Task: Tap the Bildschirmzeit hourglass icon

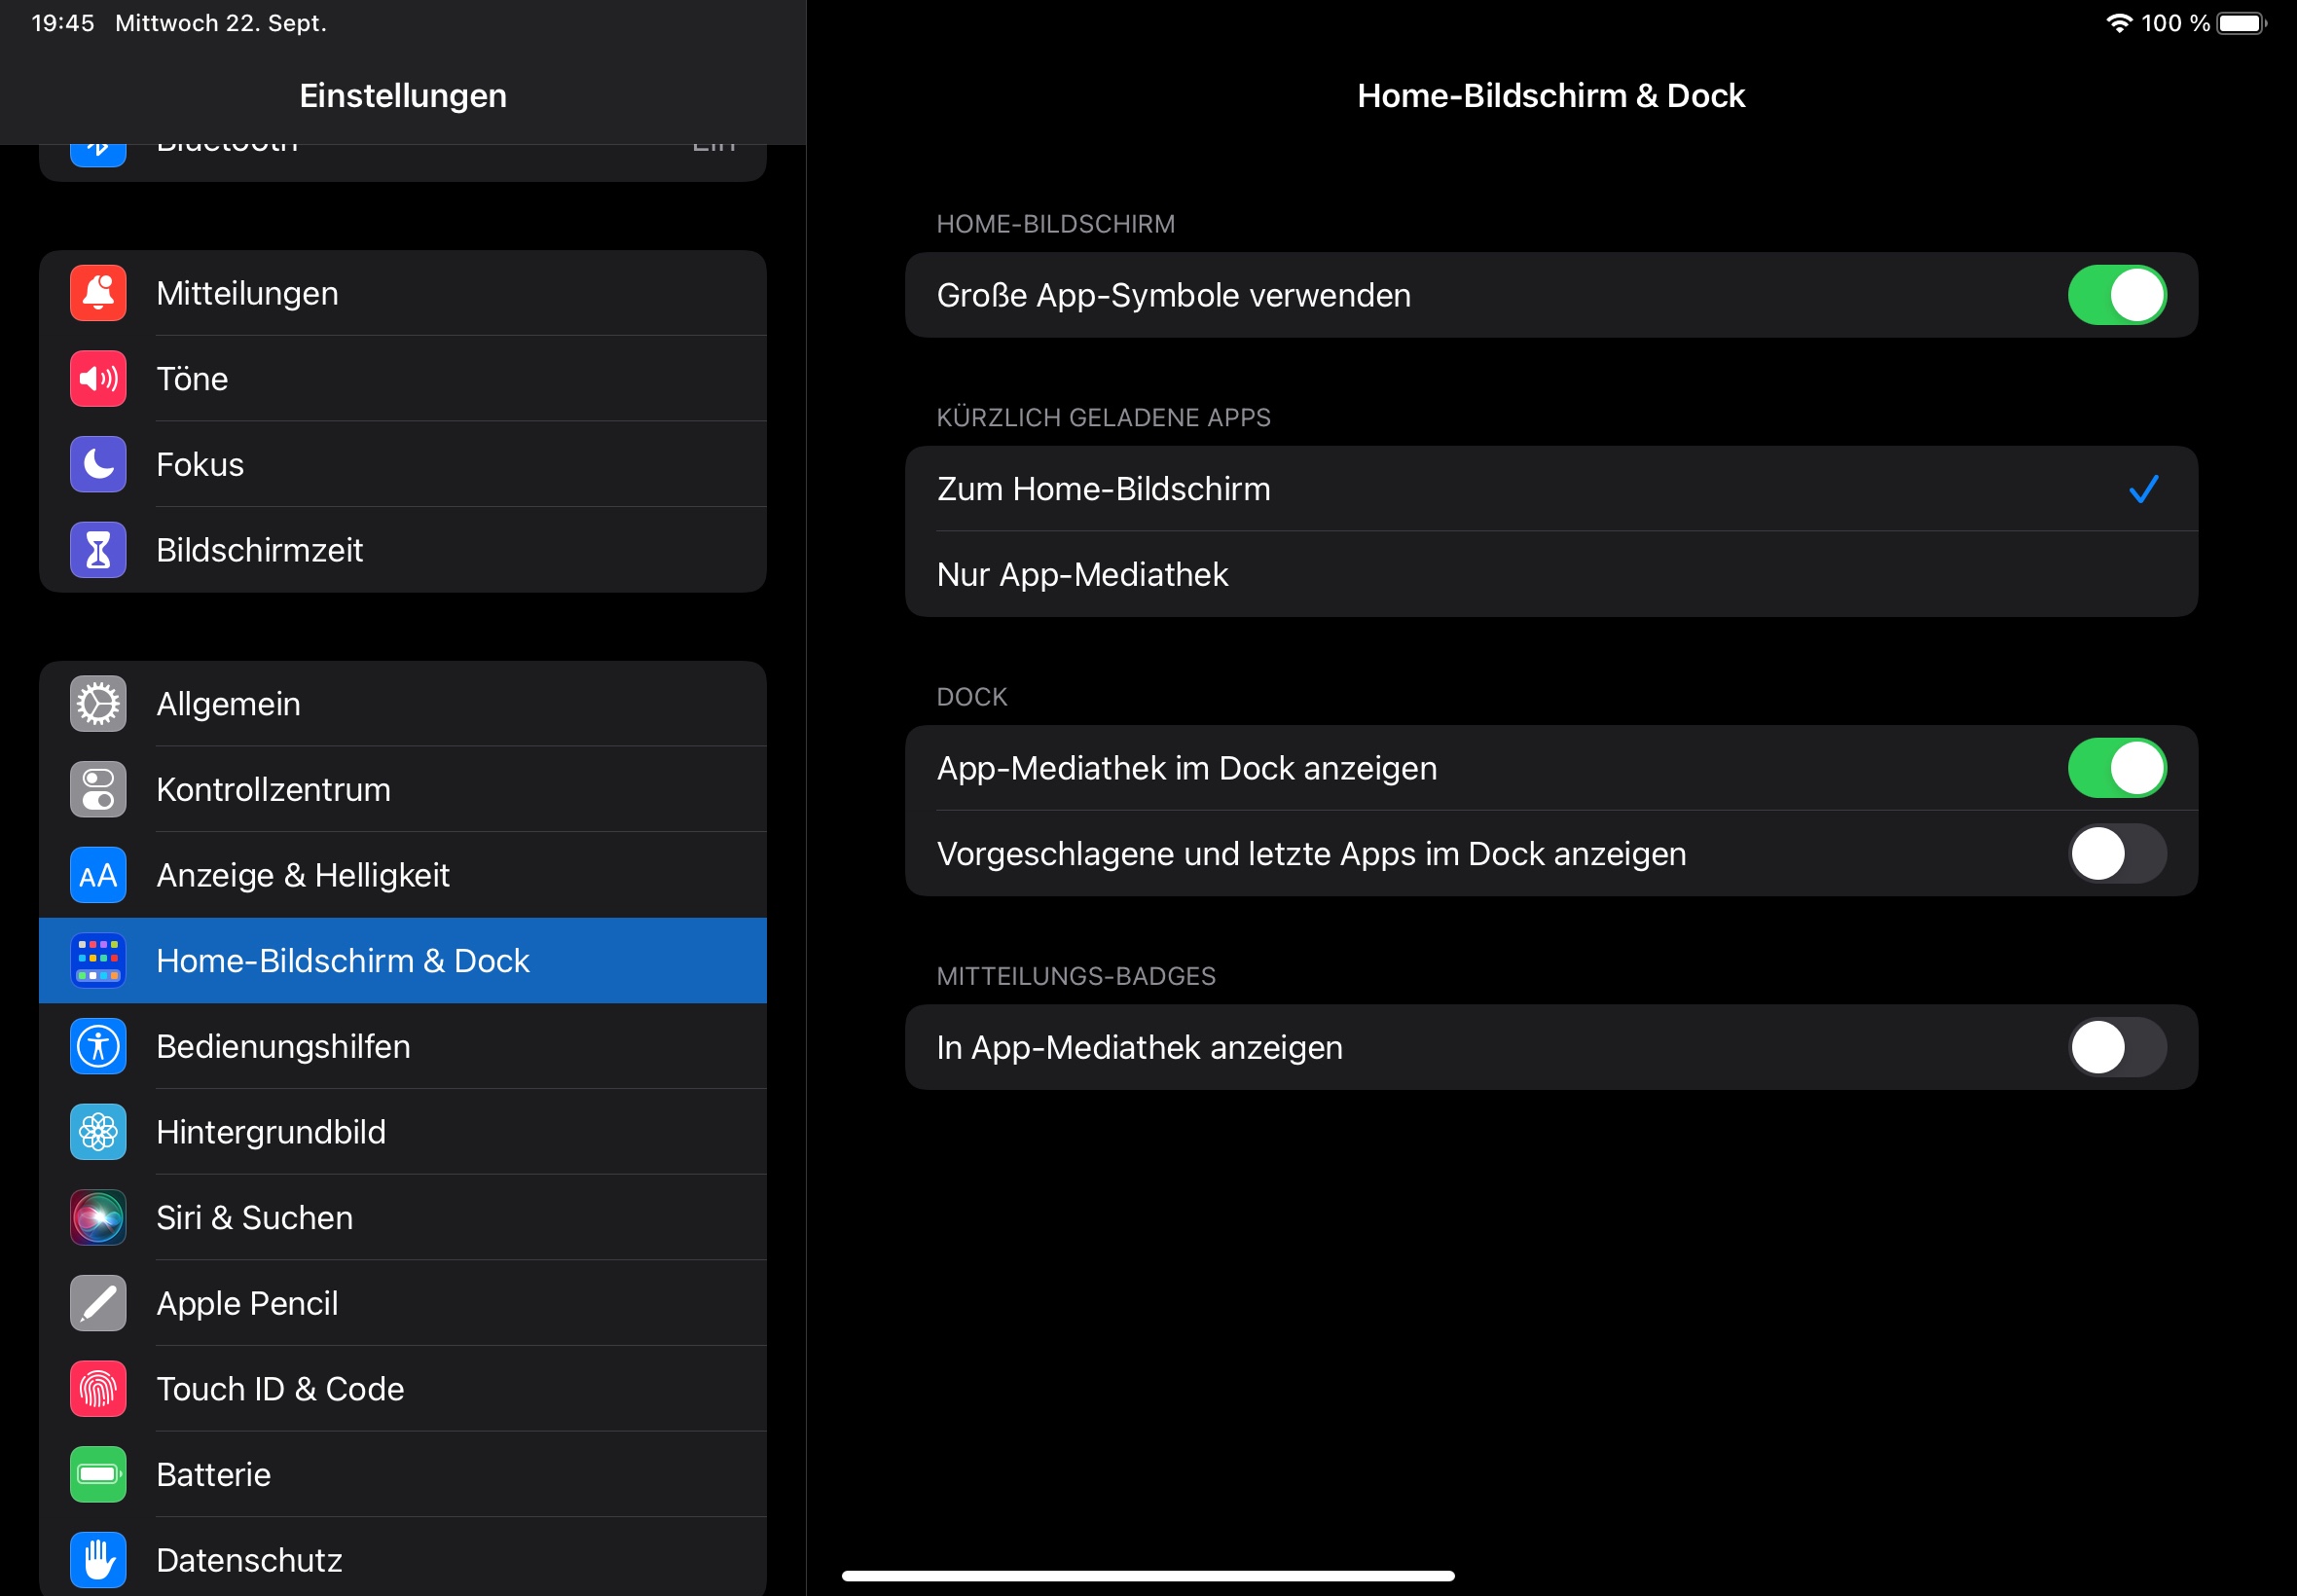Action: coord(98,550)
